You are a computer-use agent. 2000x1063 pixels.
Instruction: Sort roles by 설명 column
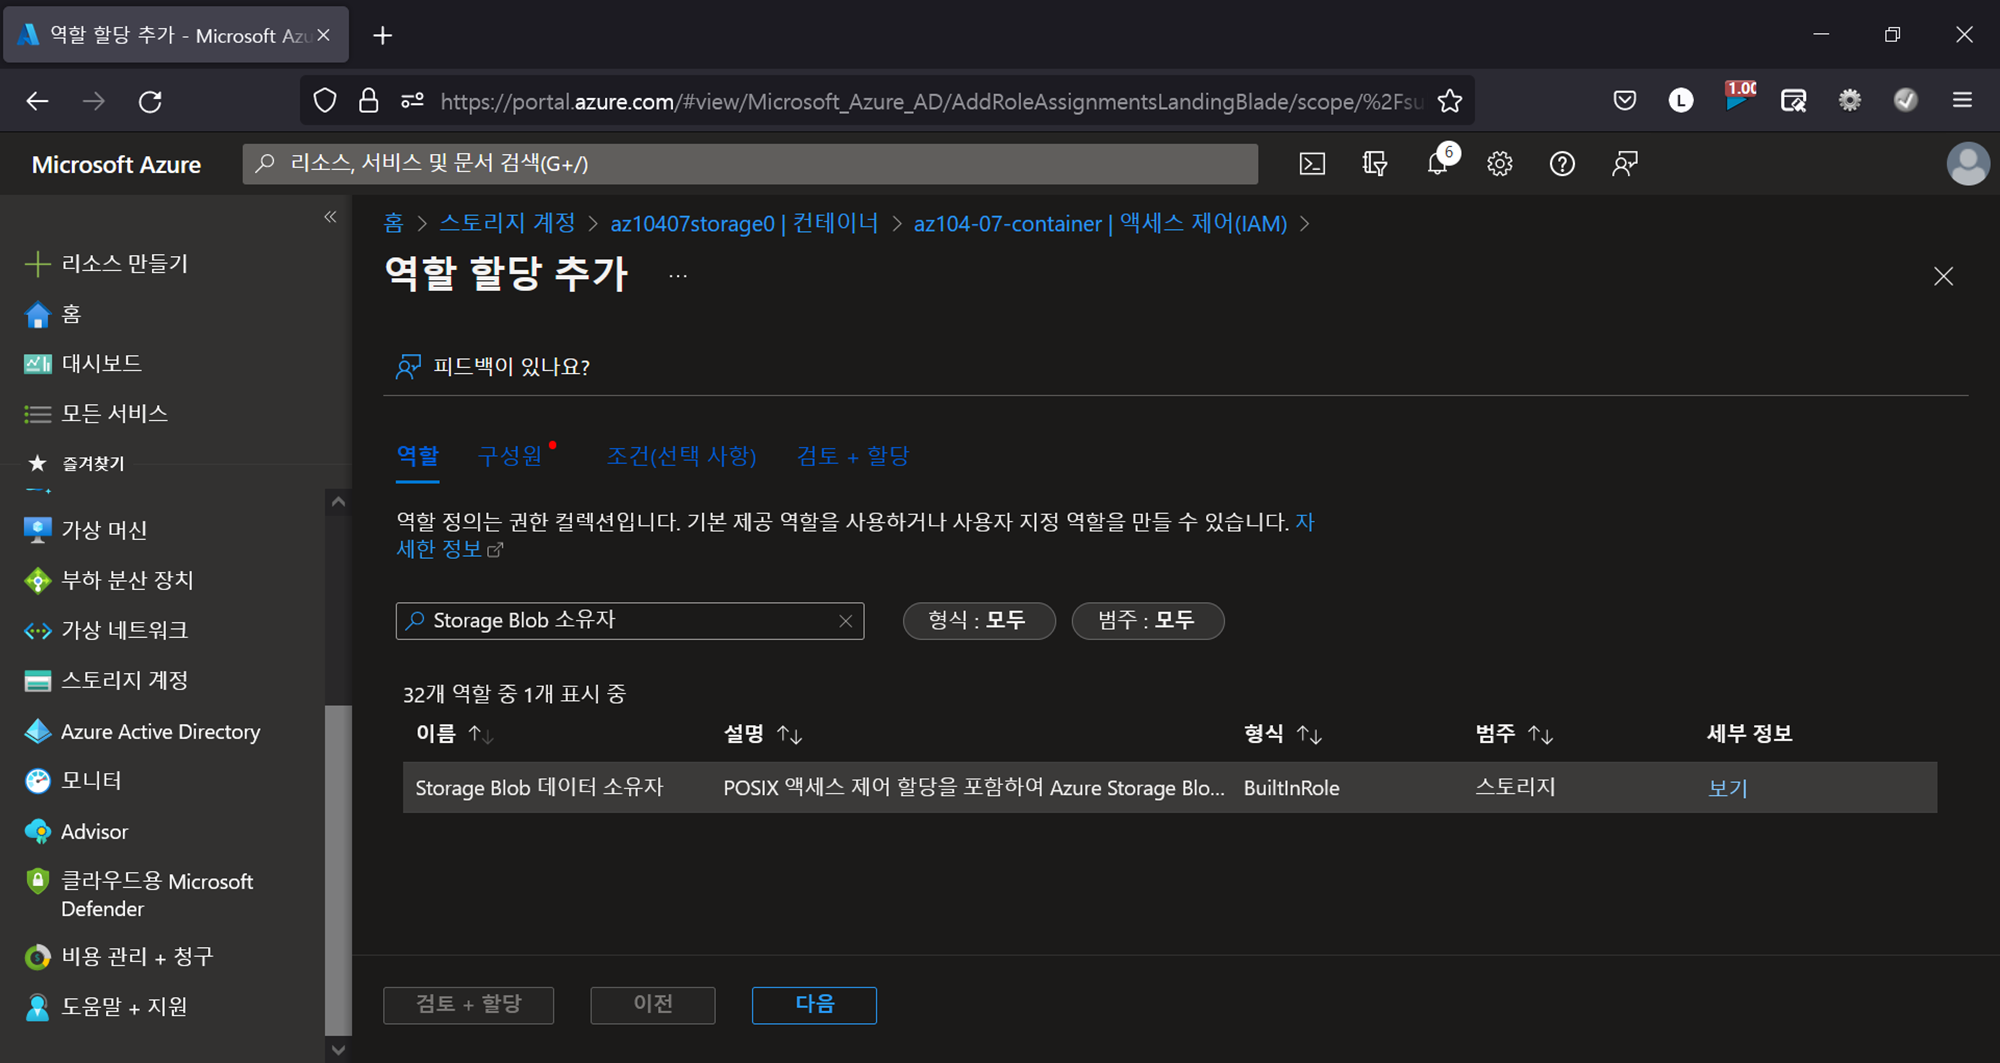pyautogui.click(x=762, y=734)
